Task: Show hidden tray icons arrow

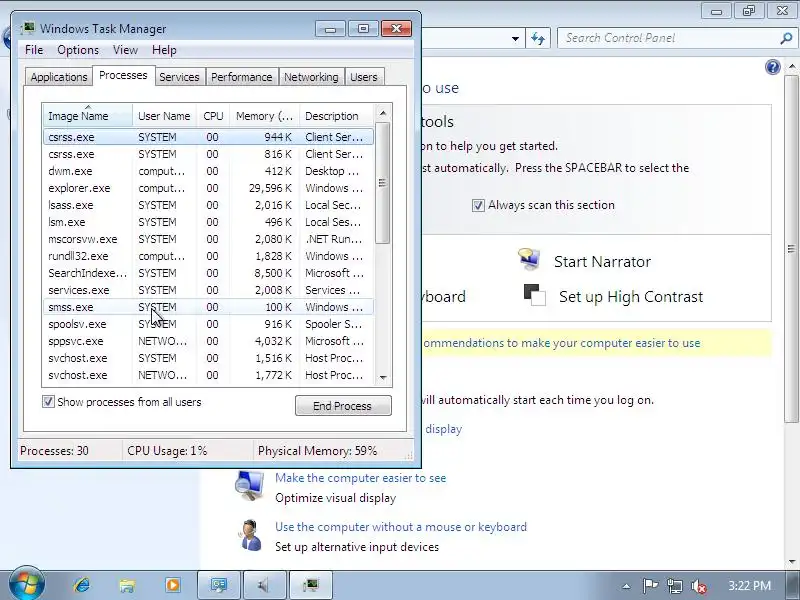Action: tap(627, 586)
